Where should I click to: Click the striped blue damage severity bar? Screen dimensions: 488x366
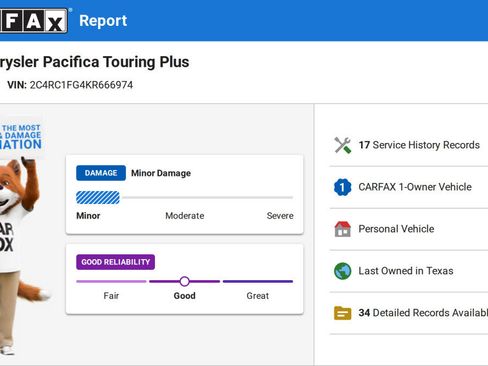pos(98,198)
